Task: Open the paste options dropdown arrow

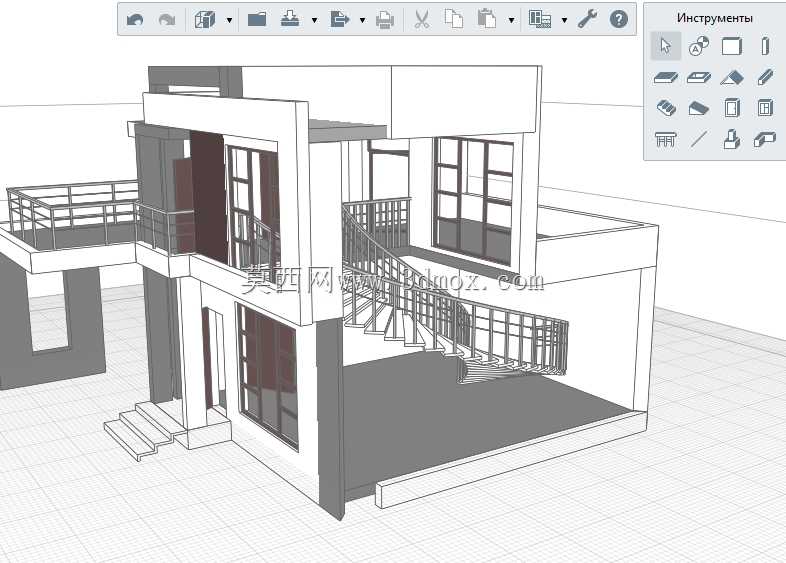Action: (511, 20)
